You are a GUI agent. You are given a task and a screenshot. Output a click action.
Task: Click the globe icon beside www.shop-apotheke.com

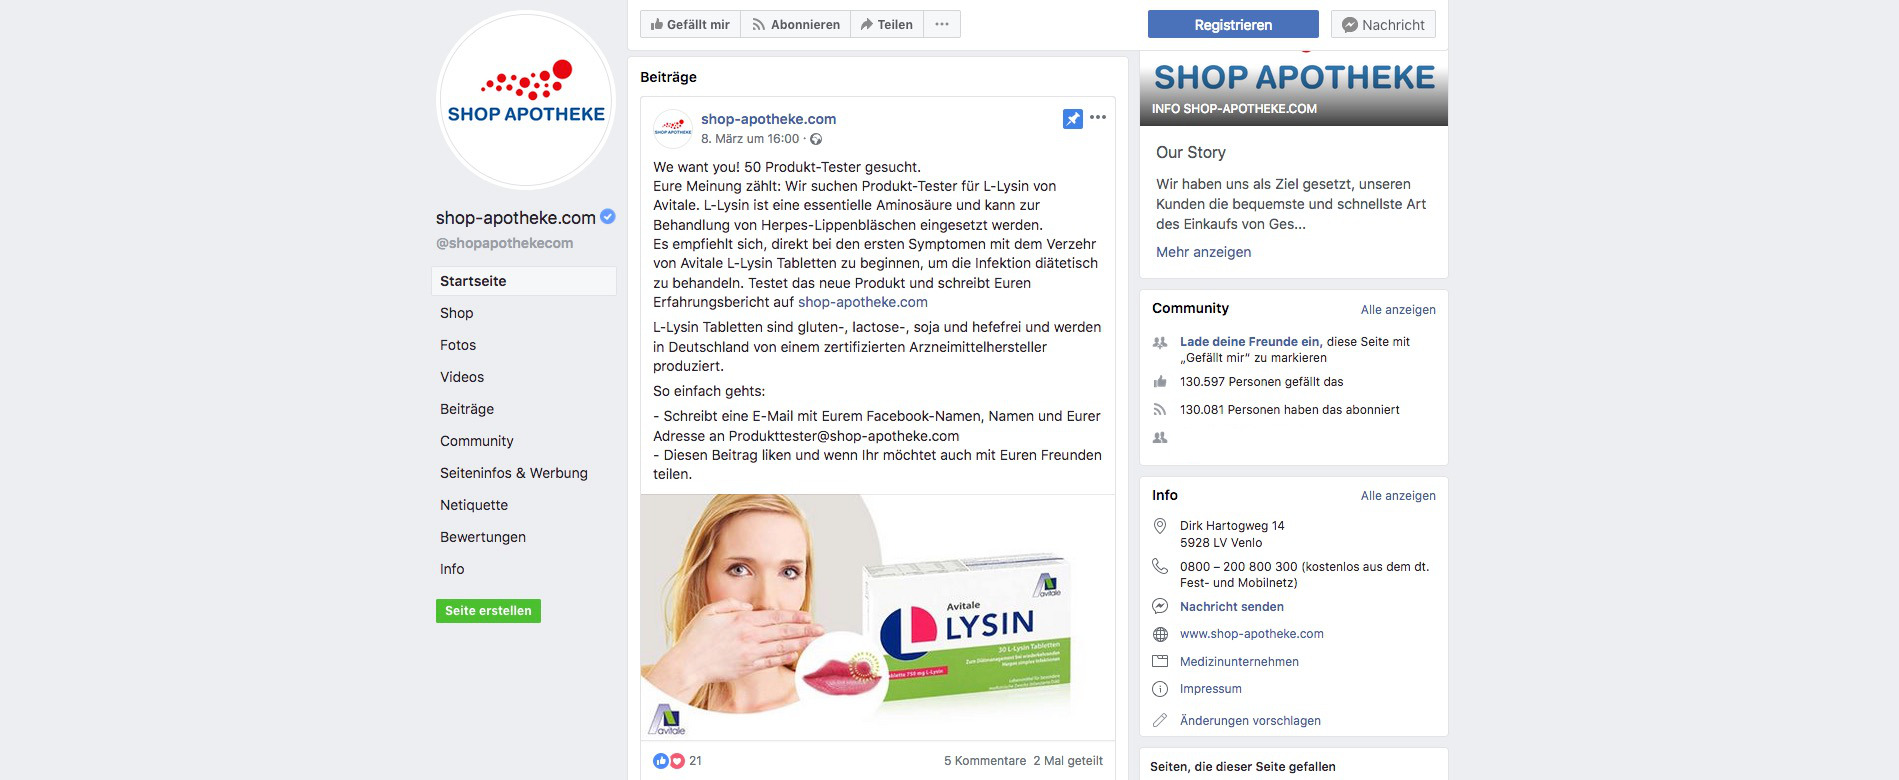point(1160,634)
